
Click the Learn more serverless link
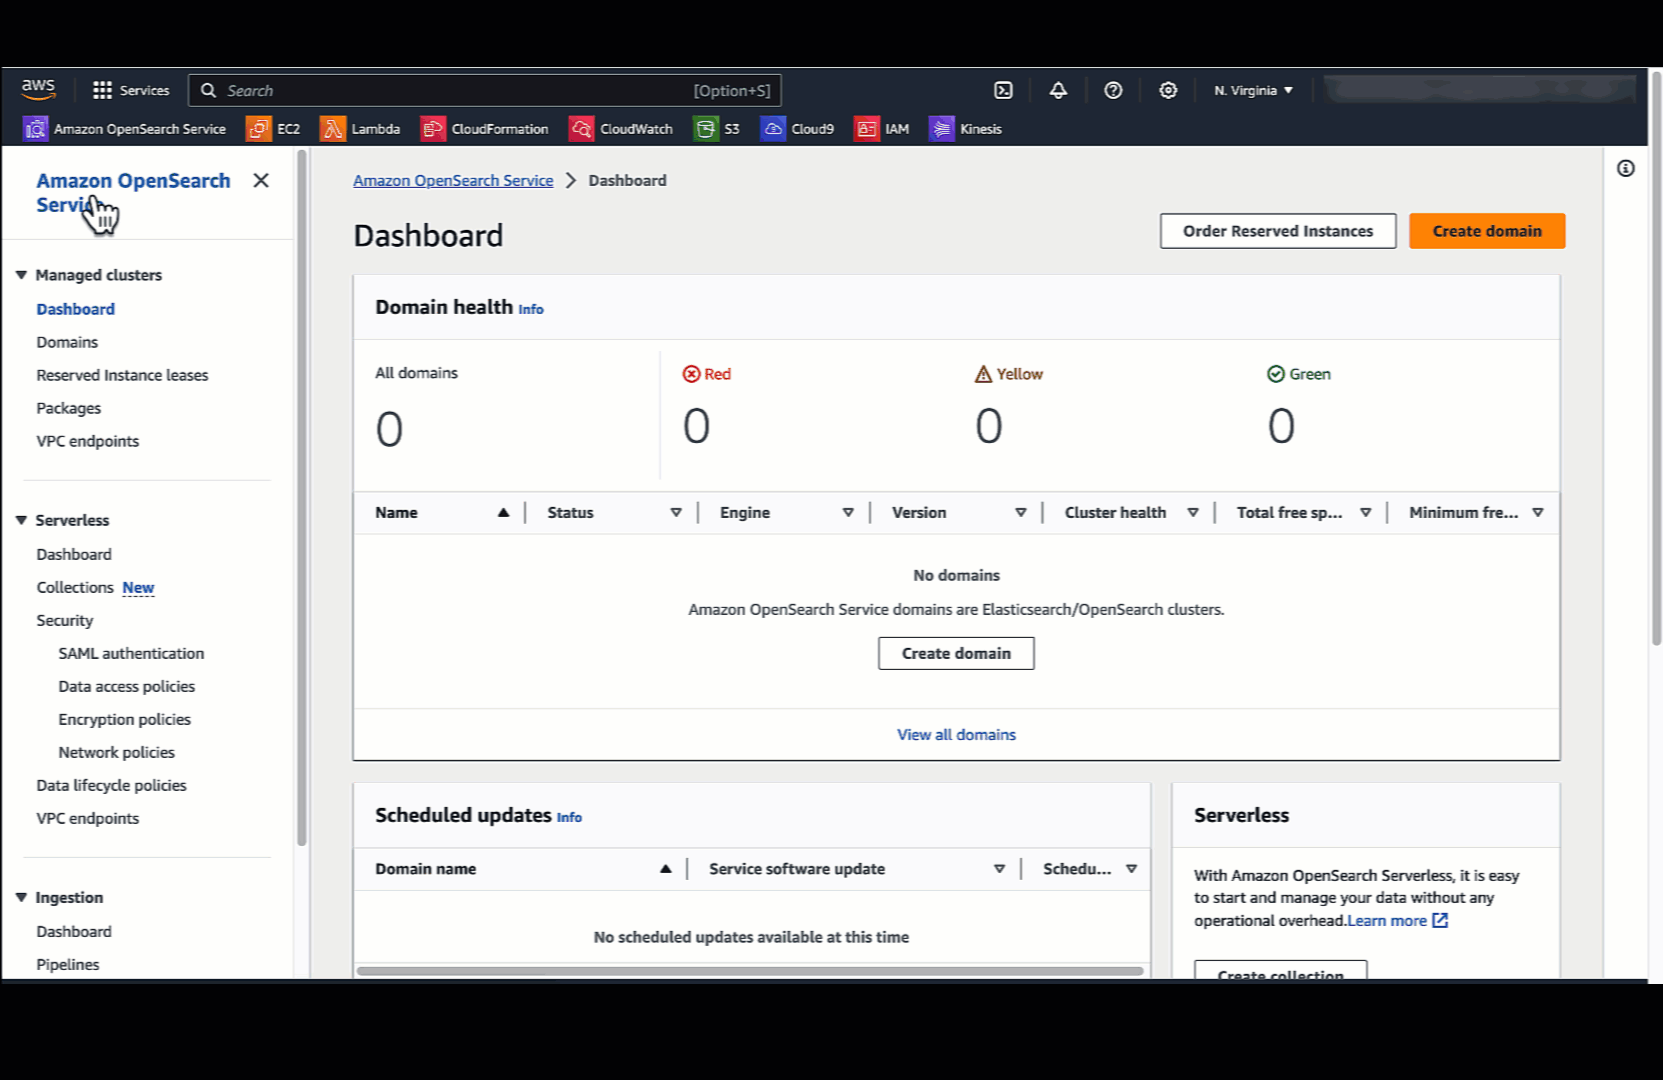tap(1387, 921)
